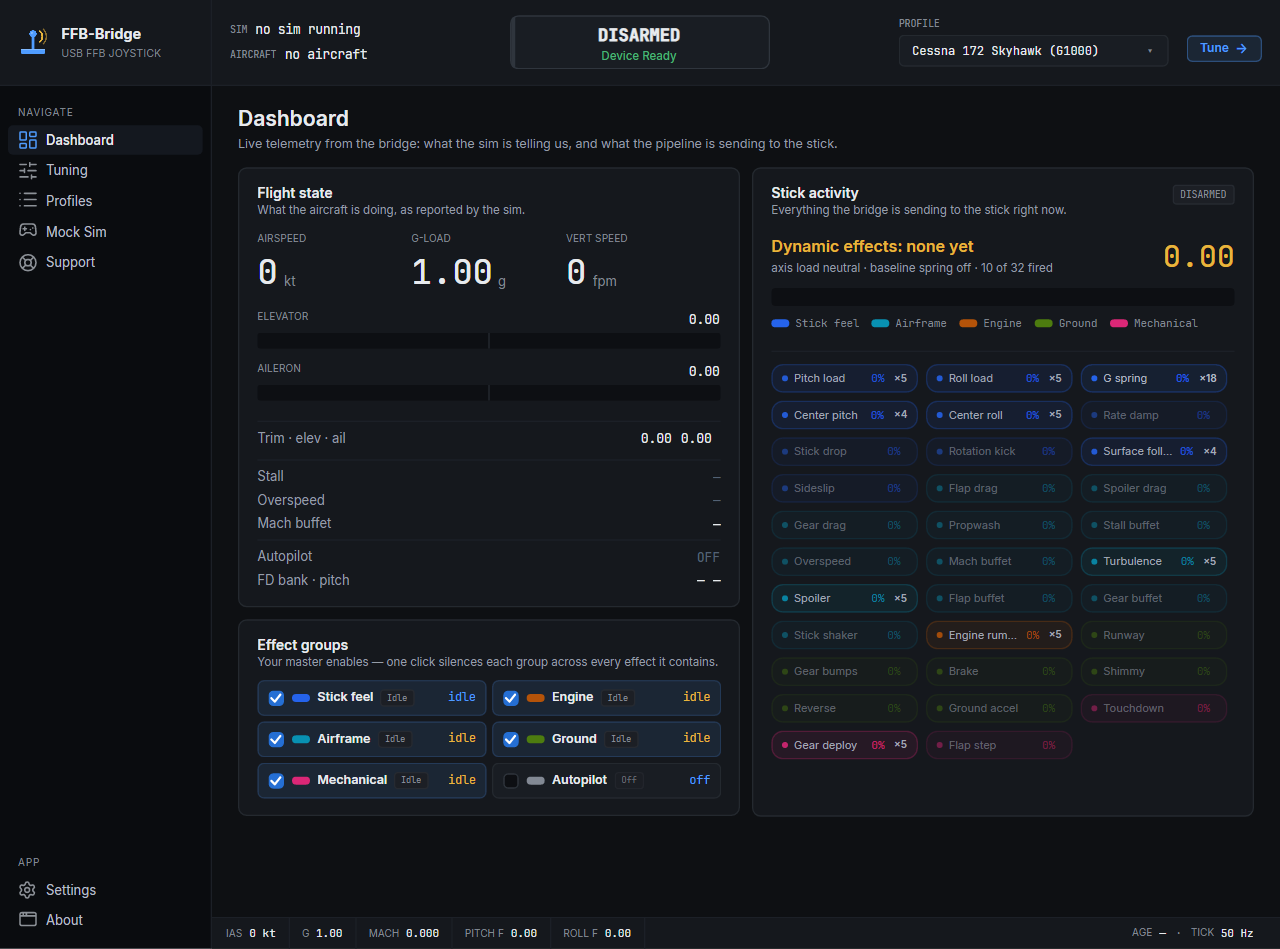The width and height of the screenshot is (1280, 949).
Task: Open the About page
Action: click(105, 920)
